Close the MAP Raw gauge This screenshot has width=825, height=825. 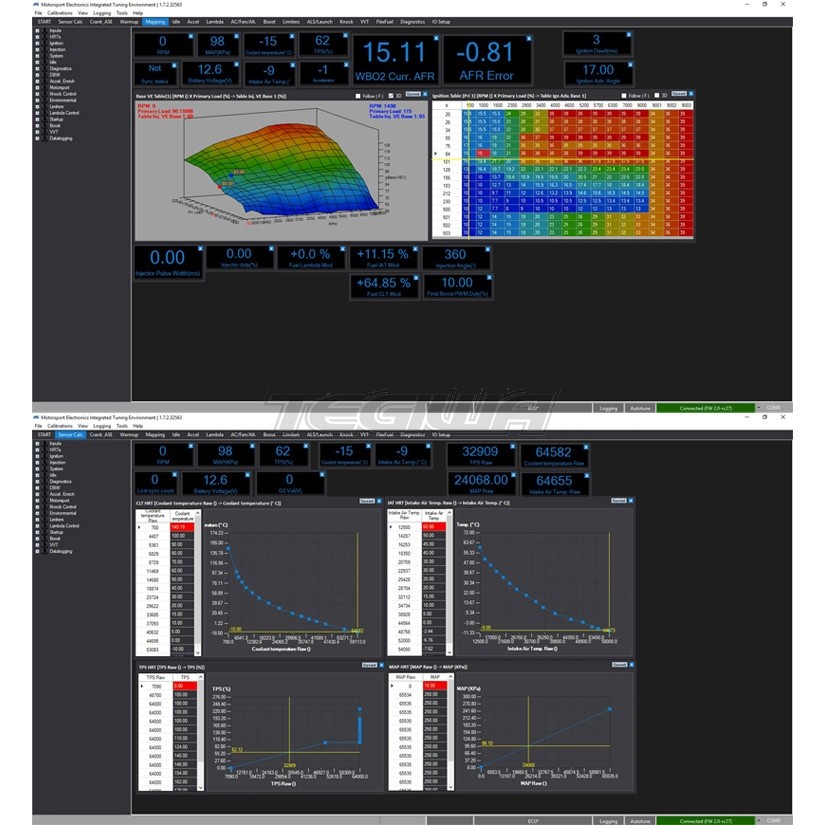pos(511,474)
